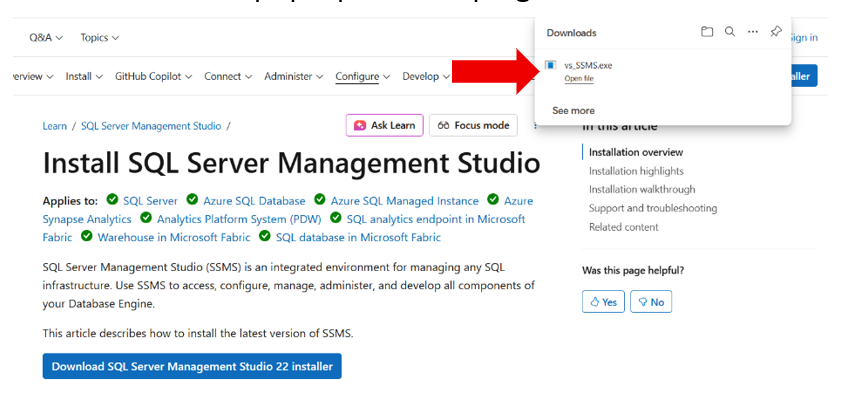
Task: Click Open file link under vs_SSMS.exe
Action: (579, 79)
